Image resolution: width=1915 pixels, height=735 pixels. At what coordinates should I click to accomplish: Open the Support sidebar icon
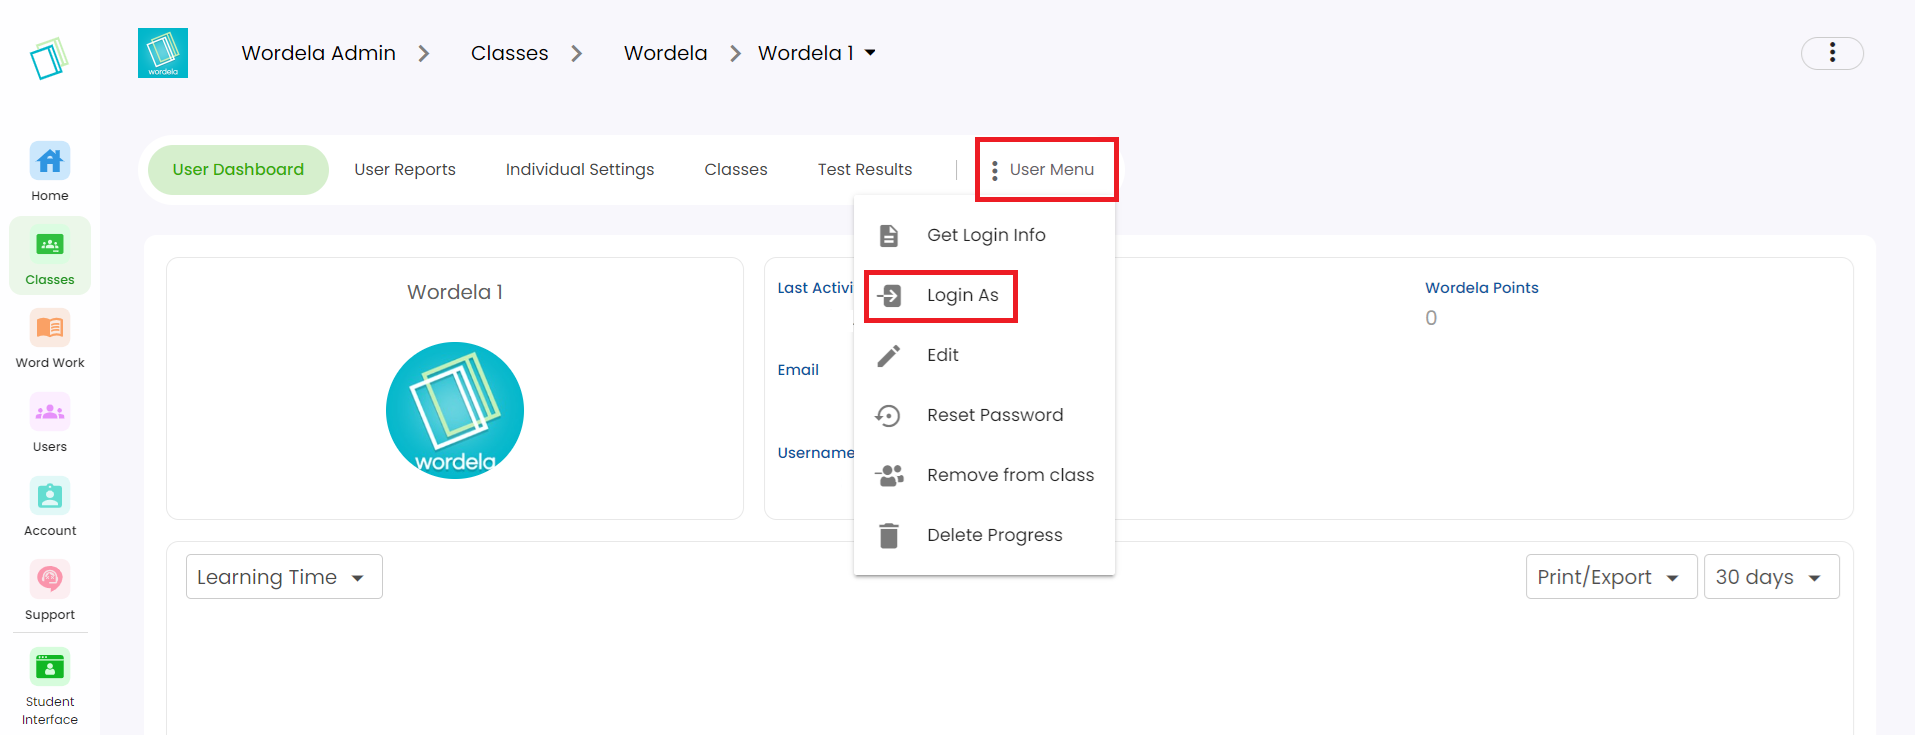(50, 579)
